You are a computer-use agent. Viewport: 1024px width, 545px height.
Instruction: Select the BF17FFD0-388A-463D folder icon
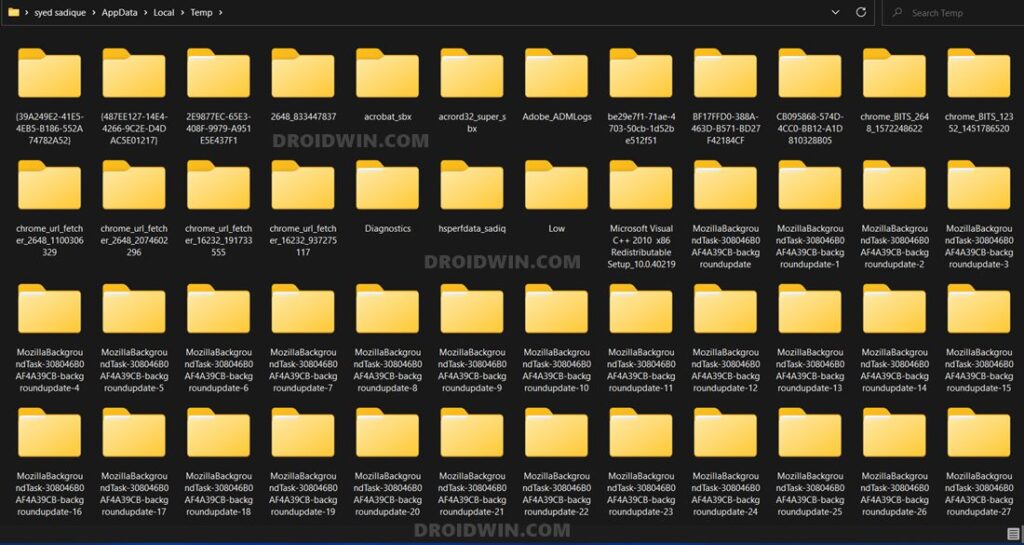point(726,73)
